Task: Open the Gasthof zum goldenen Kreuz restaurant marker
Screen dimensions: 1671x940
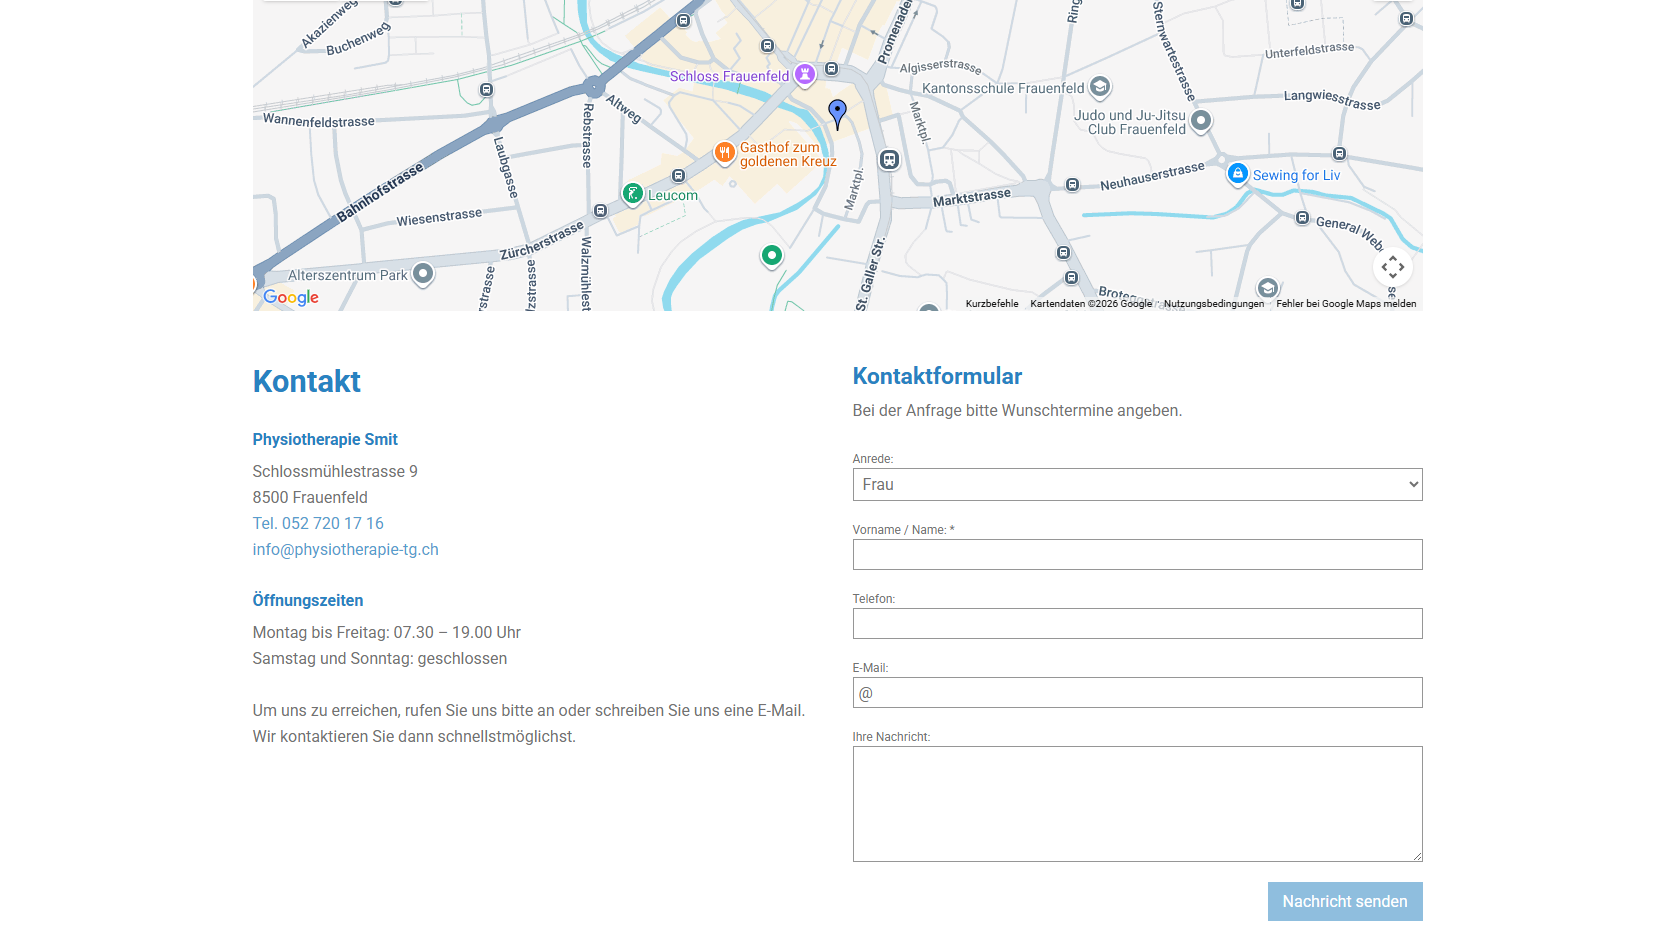Action: [725, 153]
